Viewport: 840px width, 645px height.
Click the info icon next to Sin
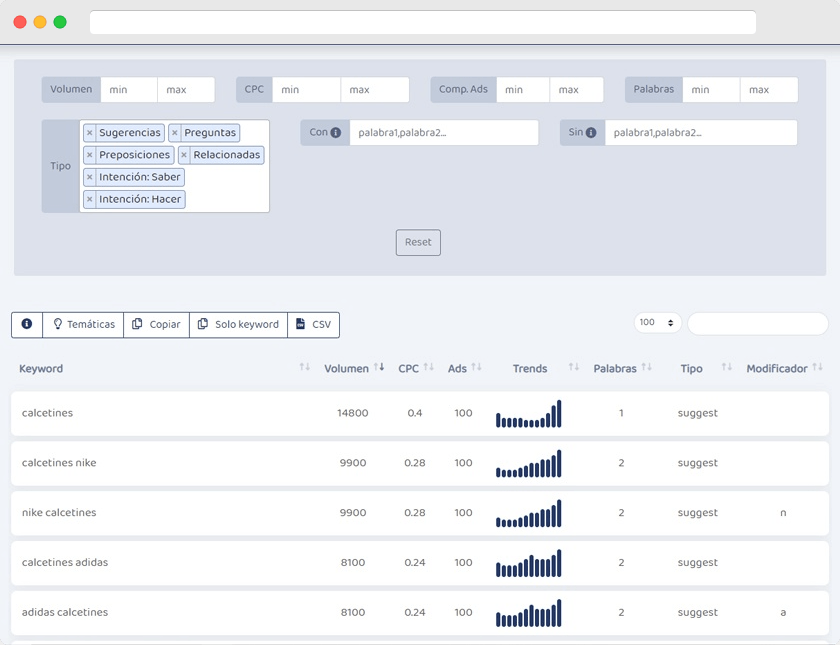click(x=591, y=132)
